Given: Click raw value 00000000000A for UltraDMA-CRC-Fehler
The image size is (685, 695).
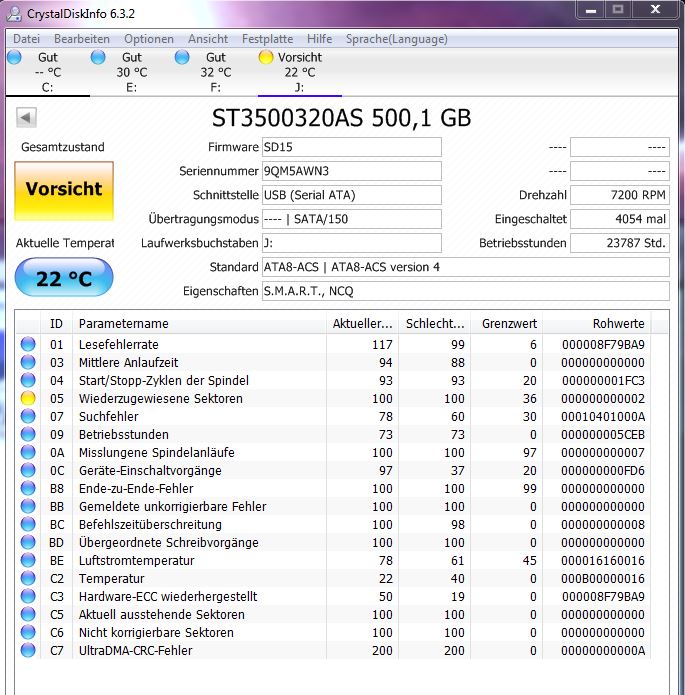Looking at the screenshot, I should (603, 651).
